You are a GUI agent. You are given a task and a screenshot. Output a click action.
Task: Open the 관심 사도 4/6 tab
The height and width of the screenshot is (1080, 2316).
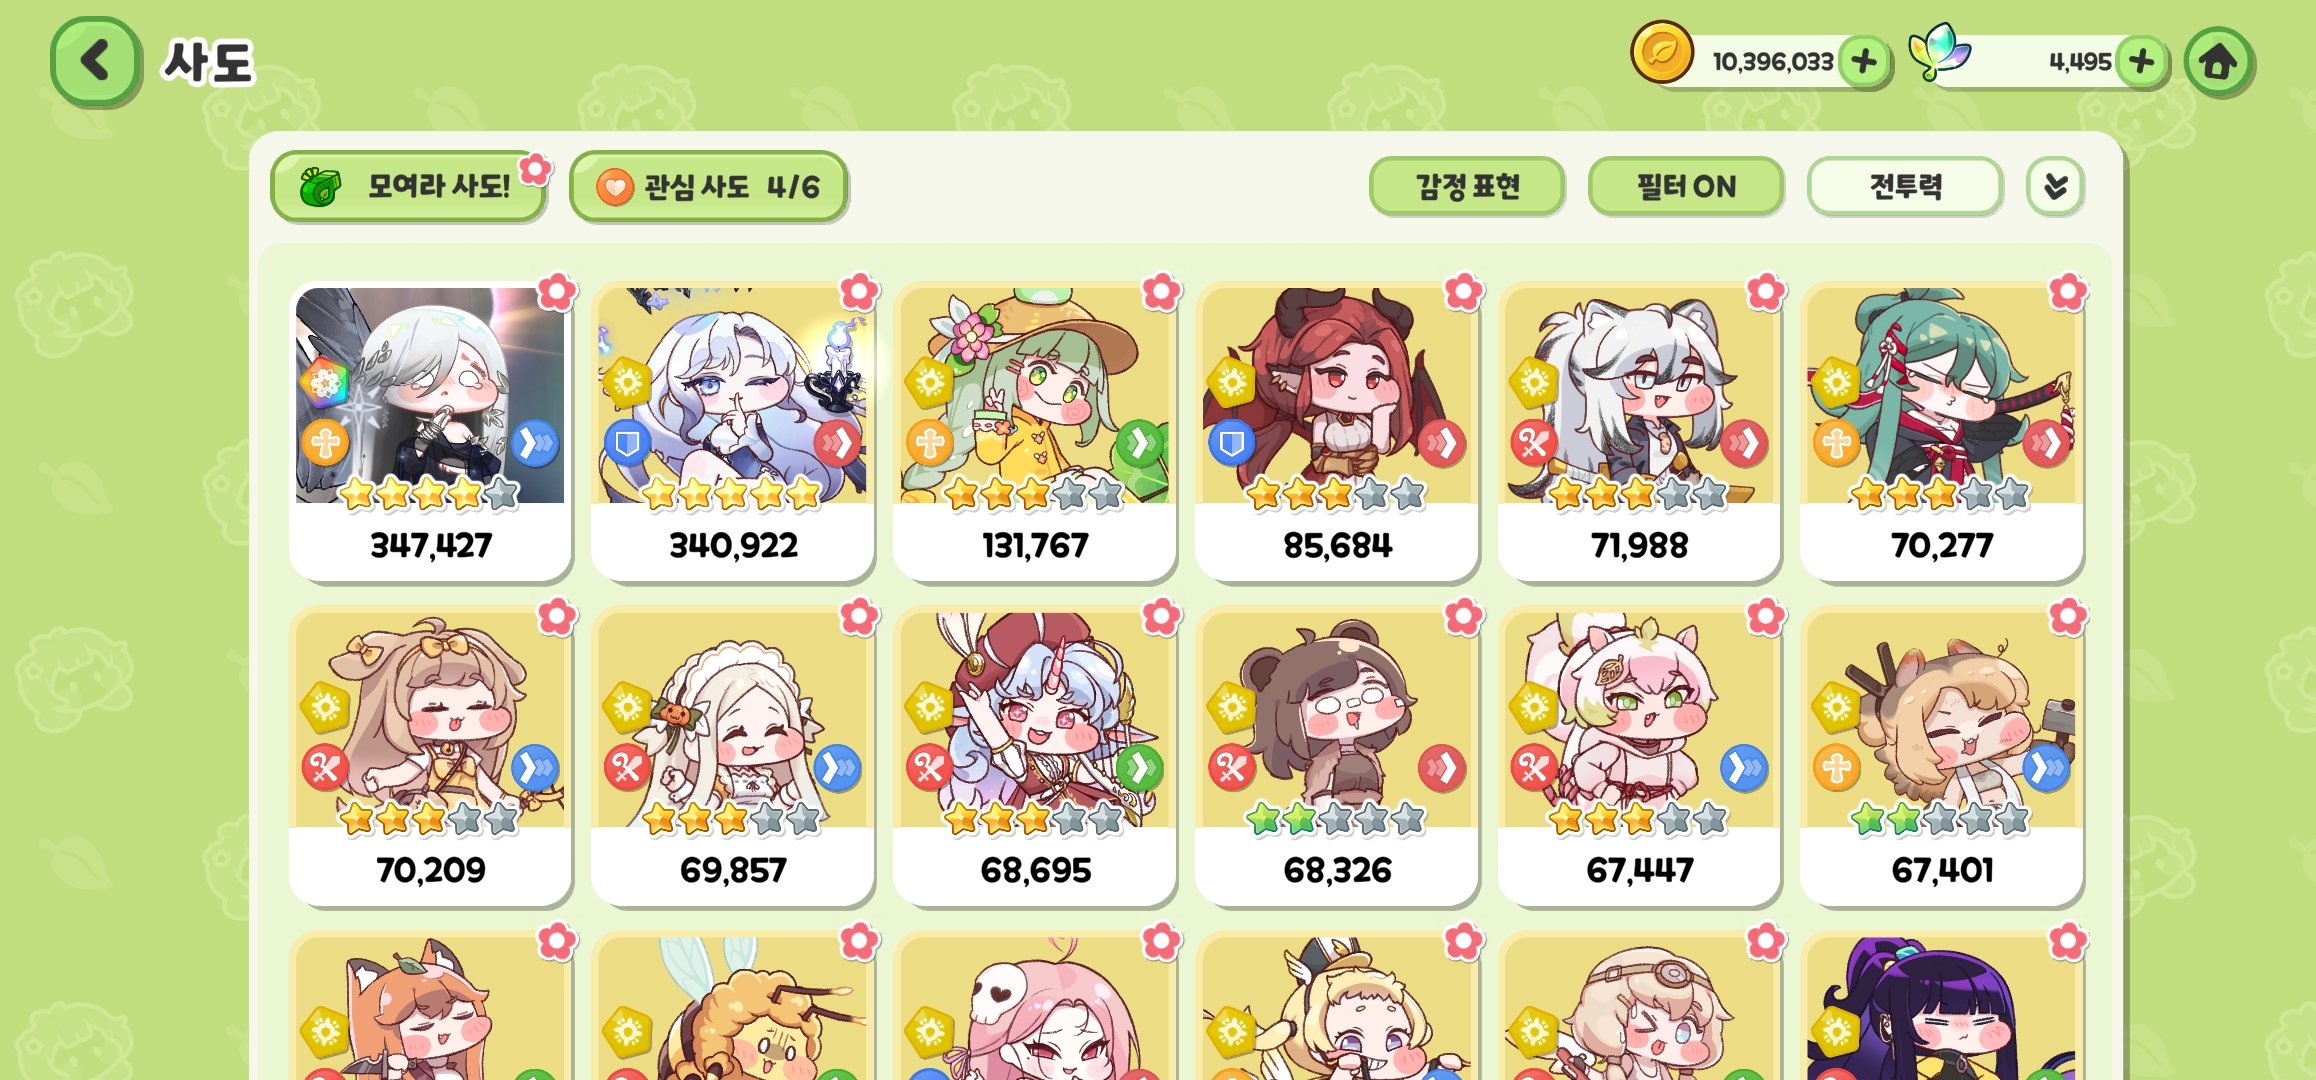[708, 186]
